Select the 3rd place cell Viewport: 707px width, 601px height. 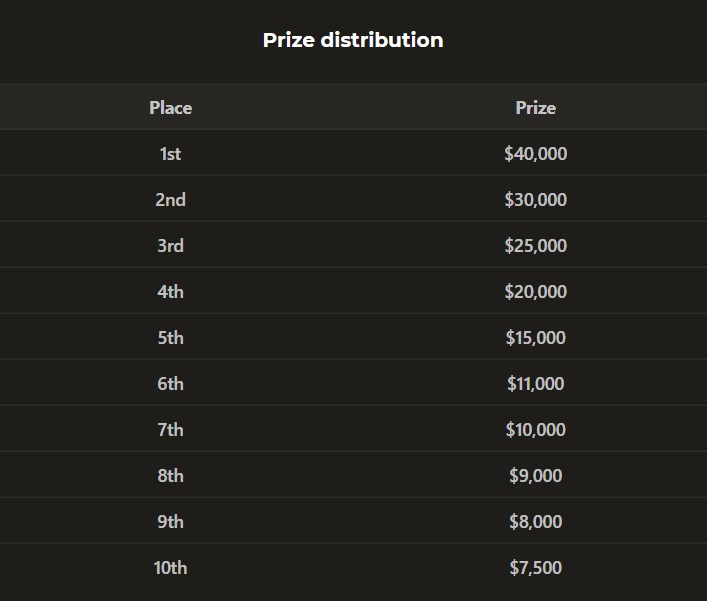tap(170, 246)
